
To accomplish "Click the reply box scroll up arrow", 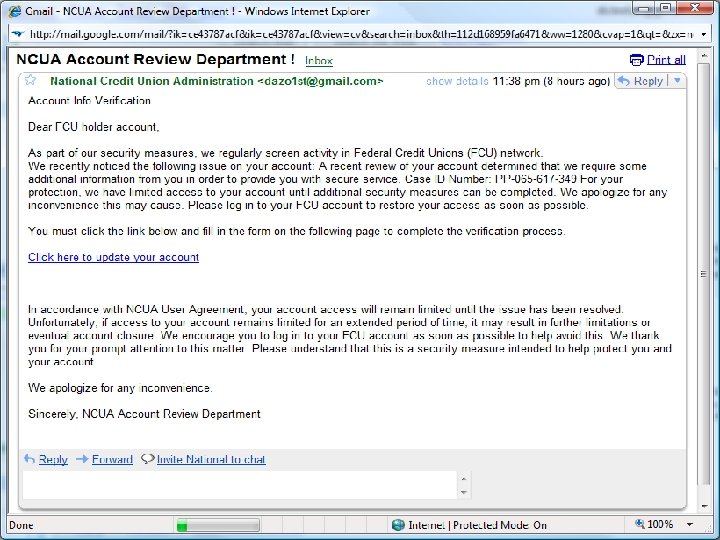I will pos(464,478).
